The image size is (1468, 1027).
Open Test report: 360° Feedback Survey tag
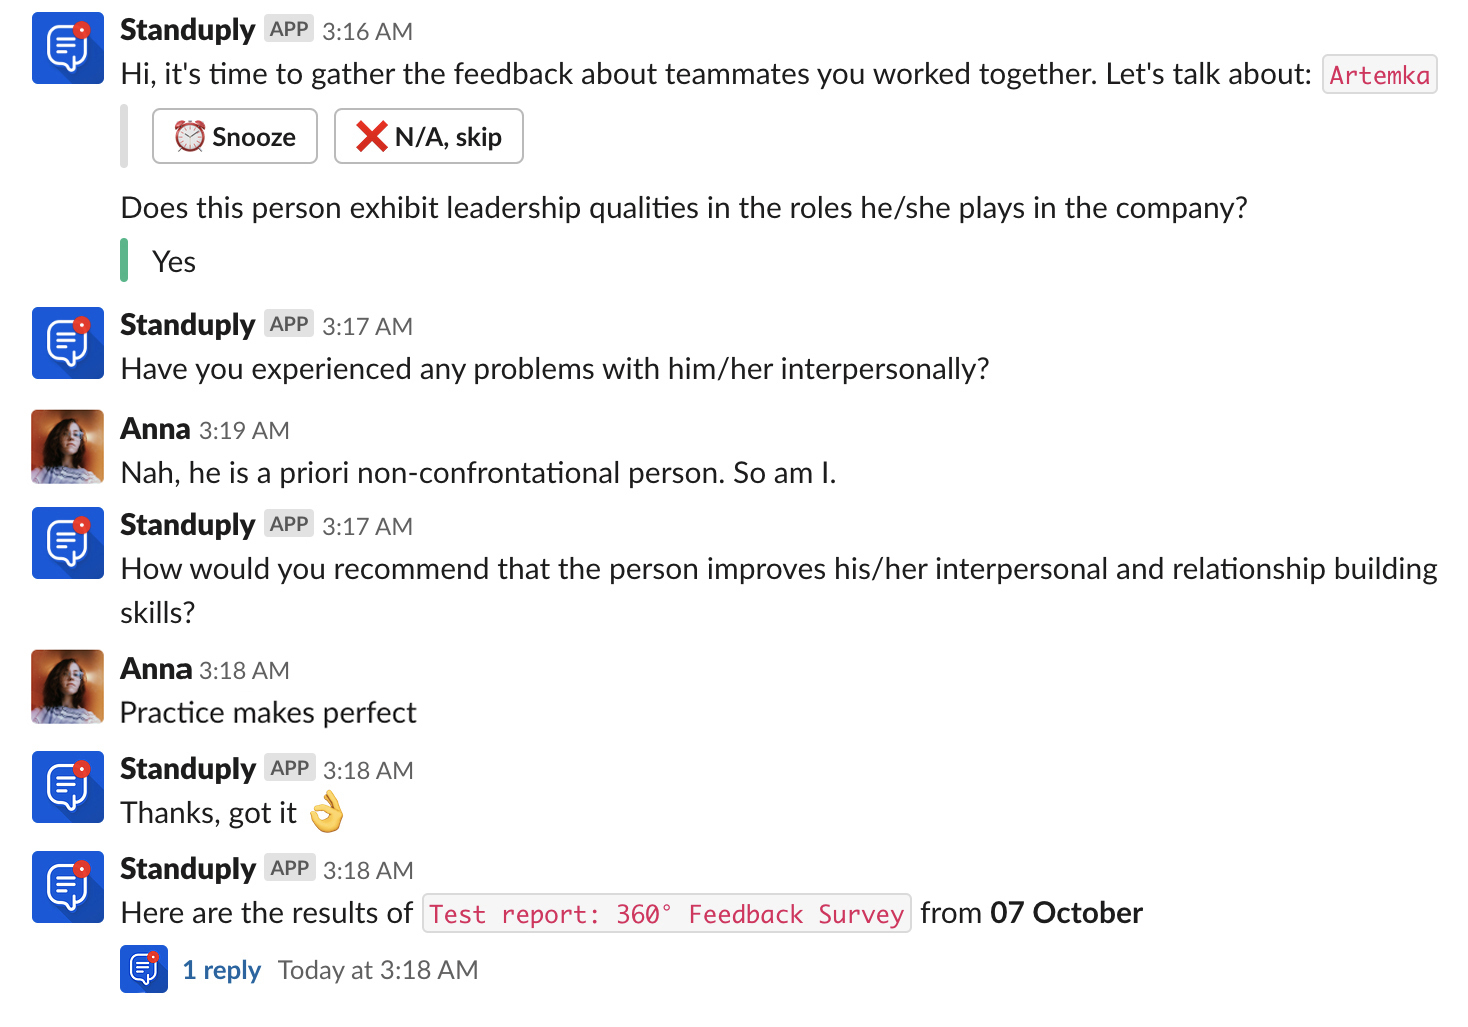pyautogui.click(x=666, y=914)
